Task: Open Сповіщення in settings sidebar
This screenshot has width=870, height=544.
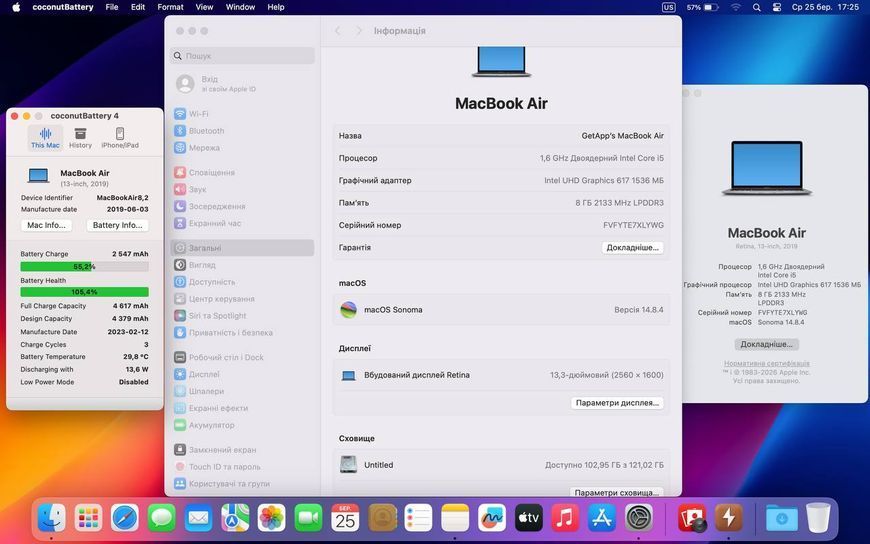Action: [242, 173]
